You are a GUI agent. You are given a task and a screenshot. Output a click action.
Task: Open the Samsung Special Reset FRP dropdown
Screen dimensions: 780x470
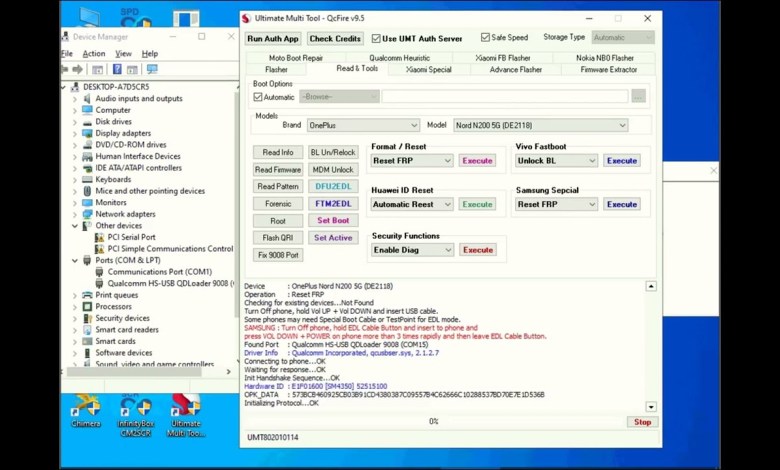coord(556,204)
